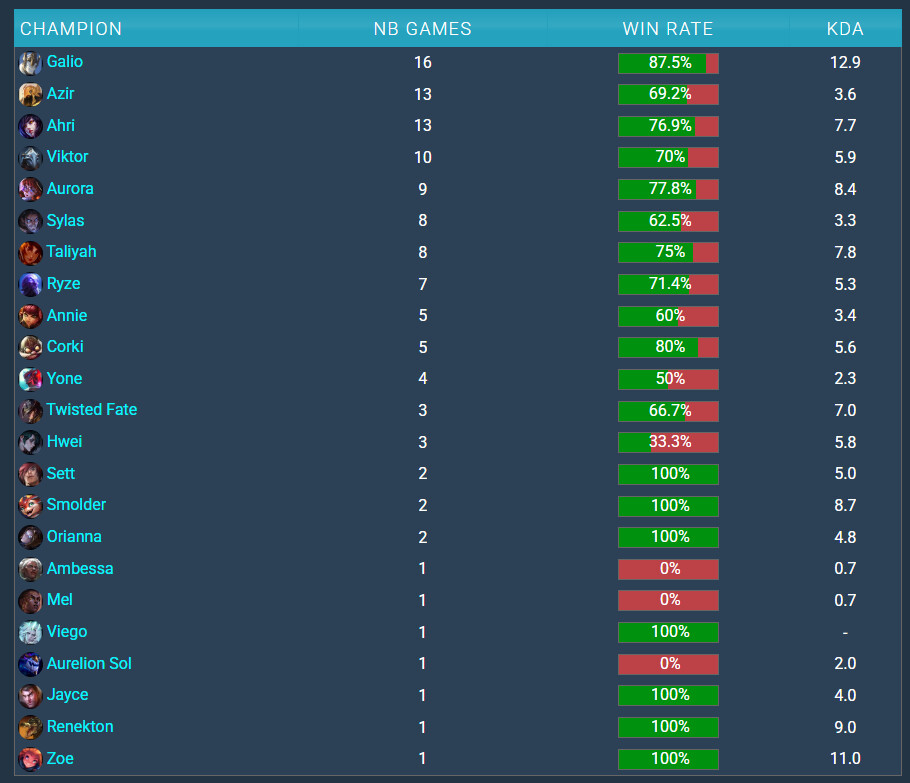Click the Viego champion portrait icon
This screenshot has height=783, width=910.
(30, 632)
